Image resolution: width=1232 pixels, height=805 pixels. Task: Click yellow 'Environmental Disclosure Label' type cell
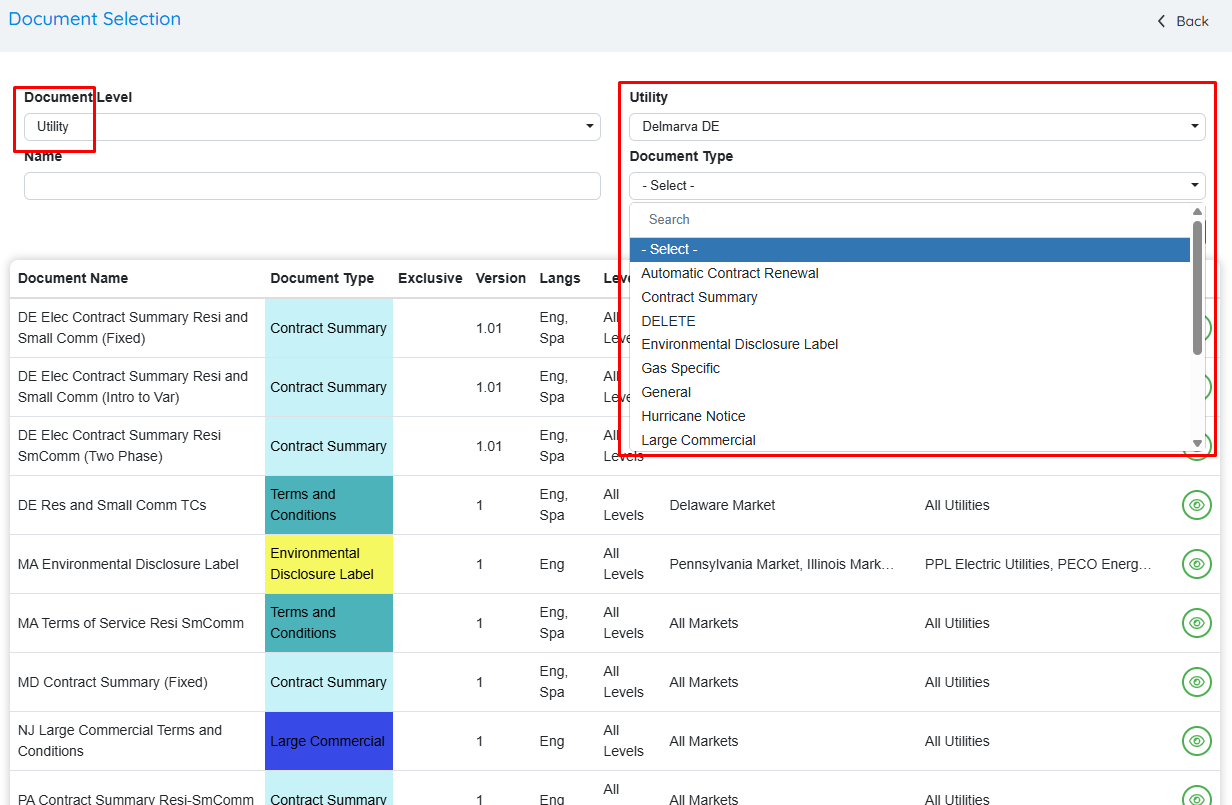(x=329, y=564)
